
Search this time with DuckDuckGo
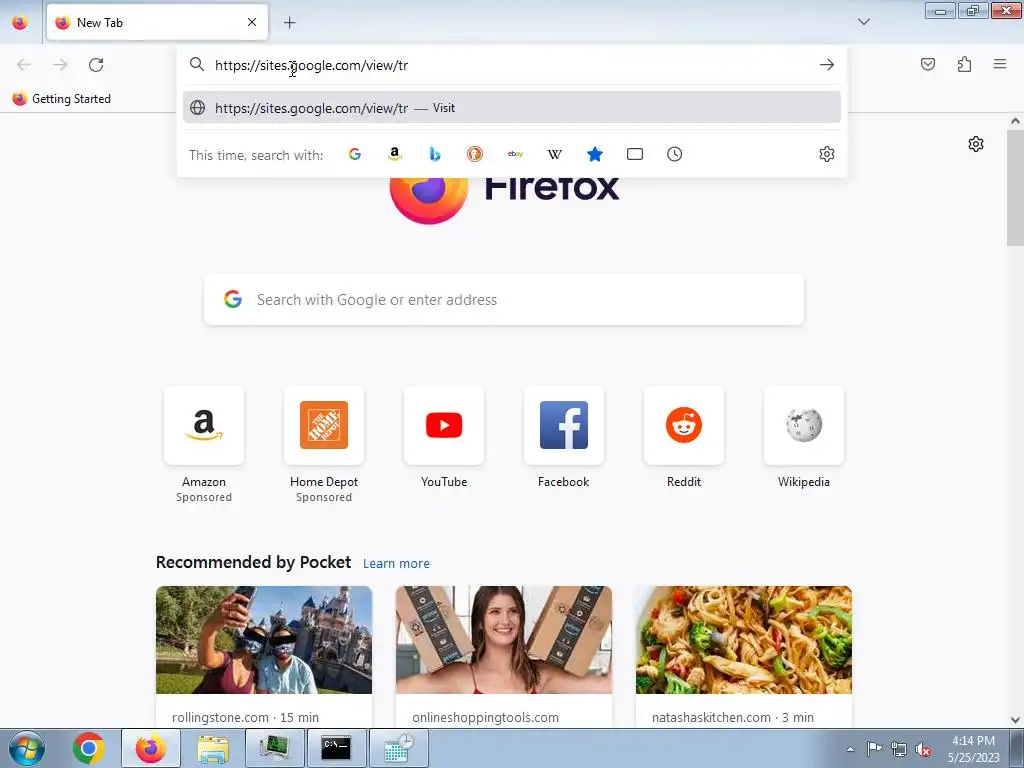[x=475, y=154]
